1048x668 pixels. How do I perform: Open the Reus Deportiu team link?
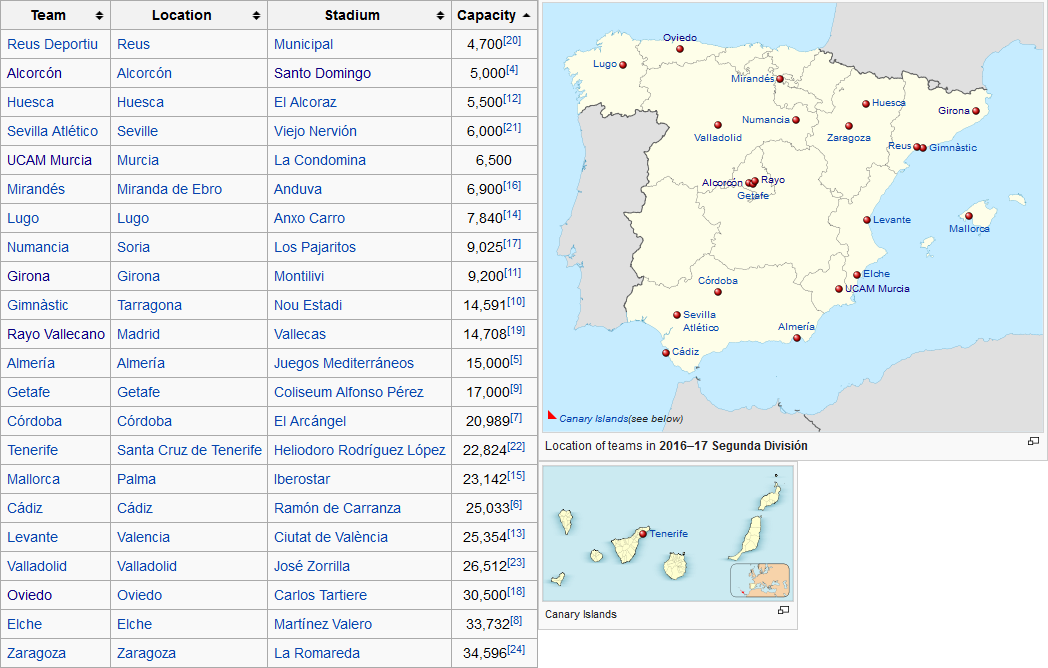point(52,44)
